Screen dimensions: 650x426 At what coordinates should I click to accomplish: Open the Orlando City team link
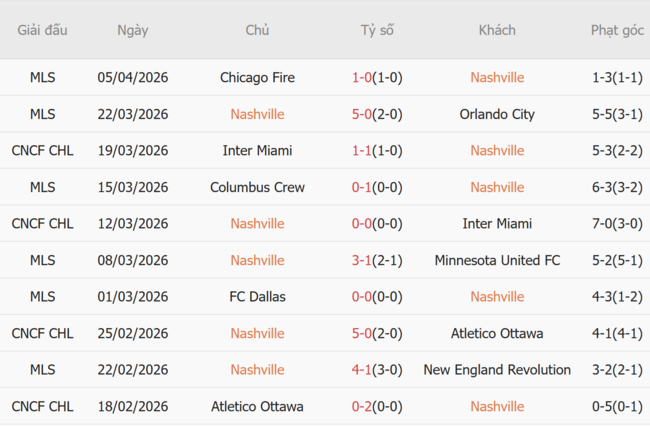point(497,114)
